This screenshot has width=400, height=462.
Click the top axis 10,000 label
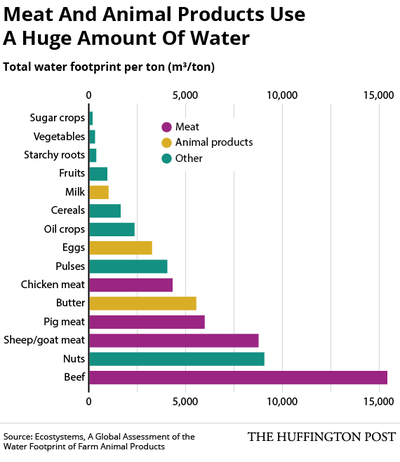(x=282, y=95)
